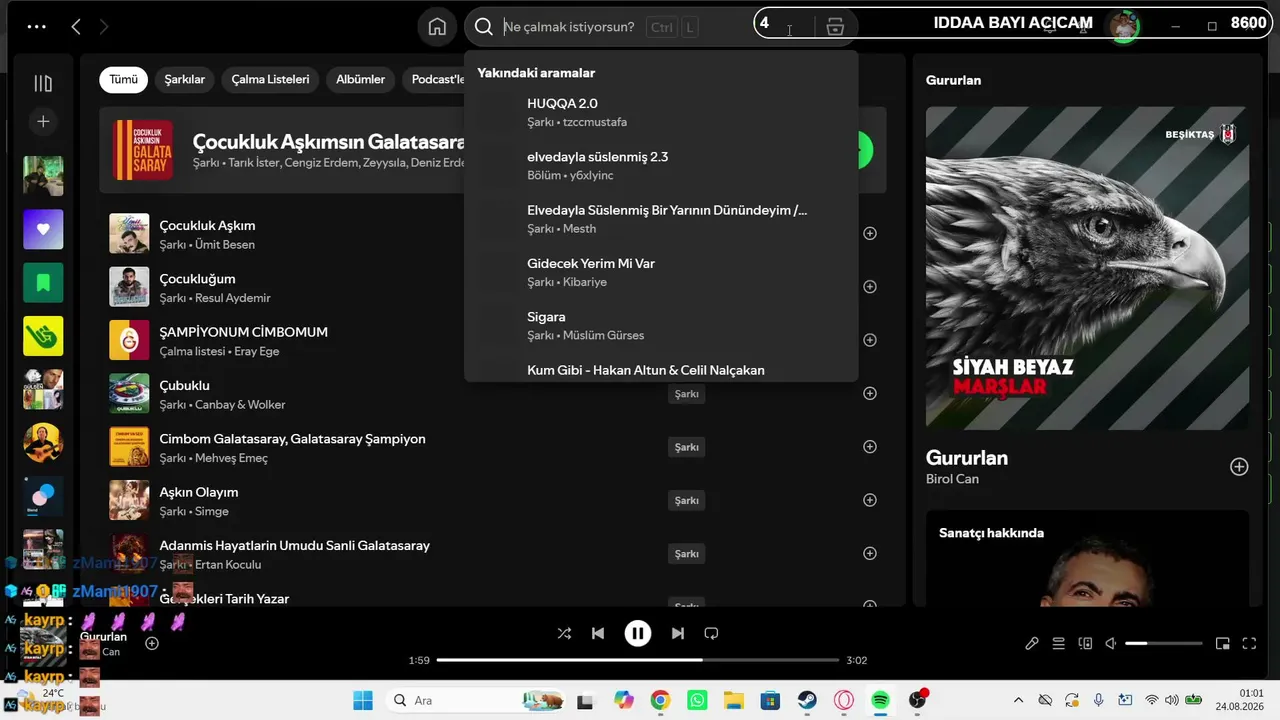This screenshot has height=720, width=1280.
Task: Open the Aşkın Olayım song result
Action: pyautogui.click(x=199, y=492)
